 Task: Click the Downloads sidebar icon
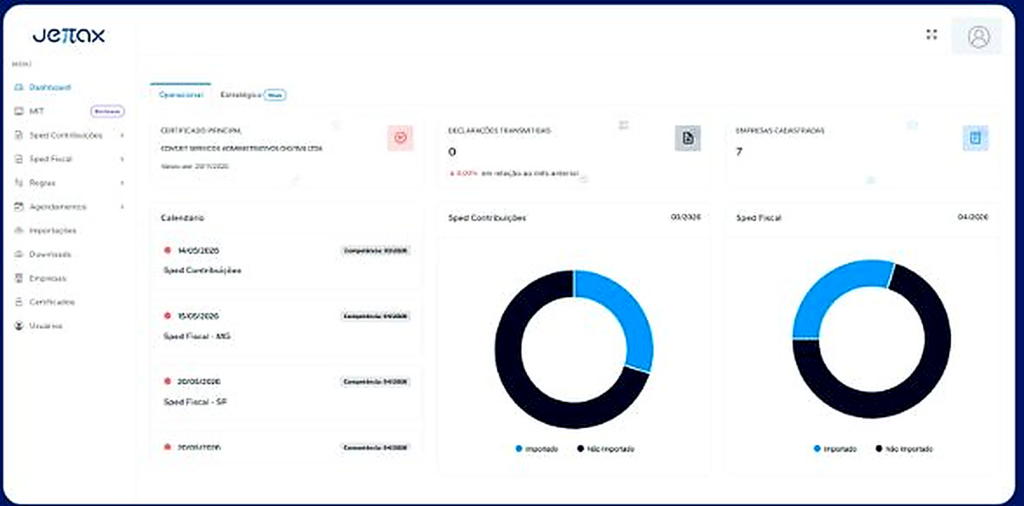tap(19, 254)
